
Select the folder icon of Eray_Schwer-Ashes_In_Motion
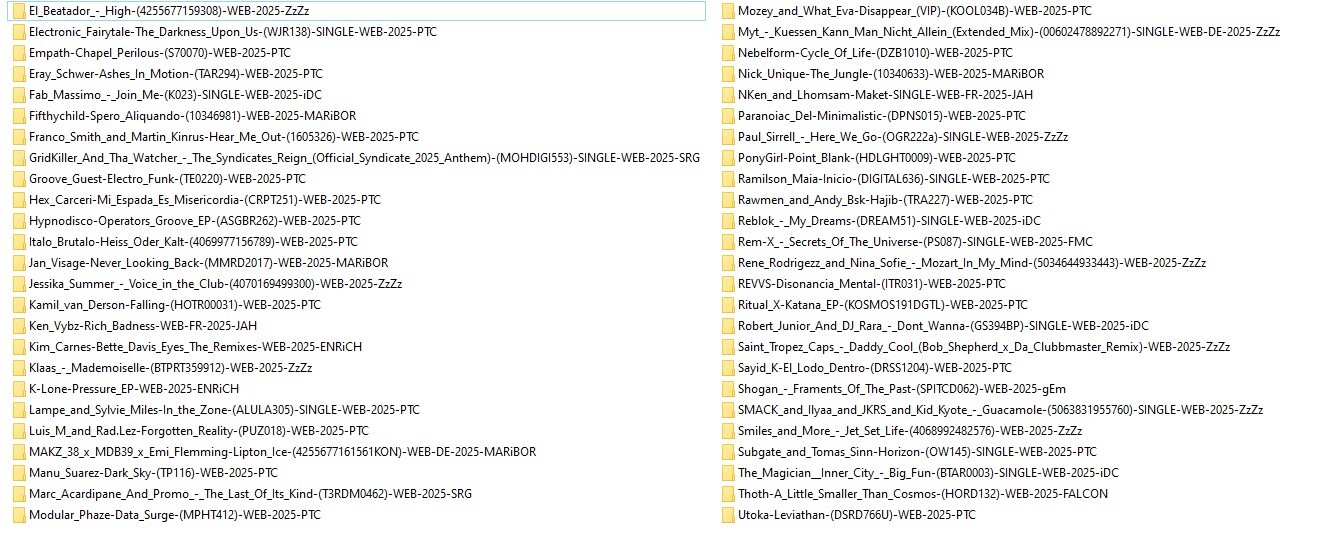pyautogui.click(x=19, y=74)
